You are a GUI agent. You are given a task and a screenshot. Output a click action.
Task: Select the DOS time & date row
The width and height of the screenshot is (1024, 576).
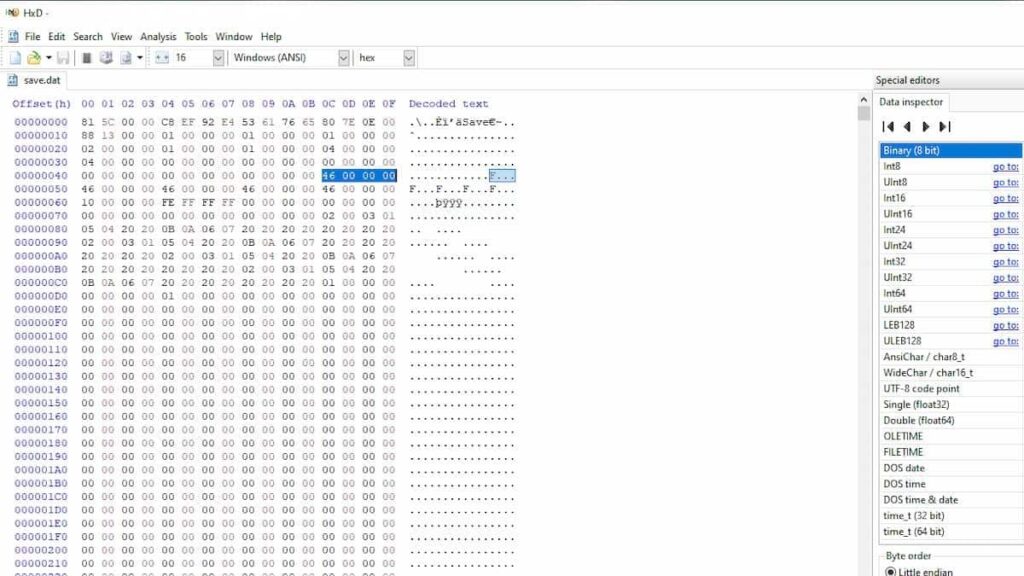951,500
